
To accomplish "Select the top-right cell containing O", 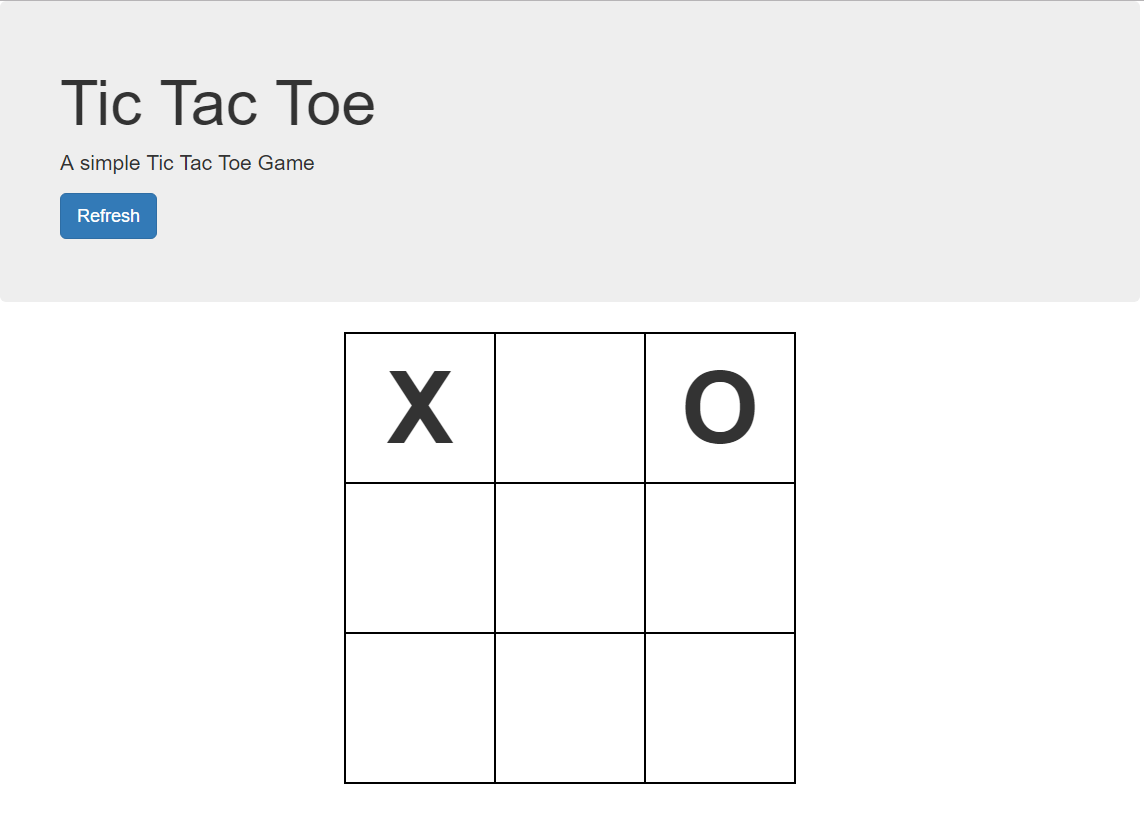I will (720, 408).
